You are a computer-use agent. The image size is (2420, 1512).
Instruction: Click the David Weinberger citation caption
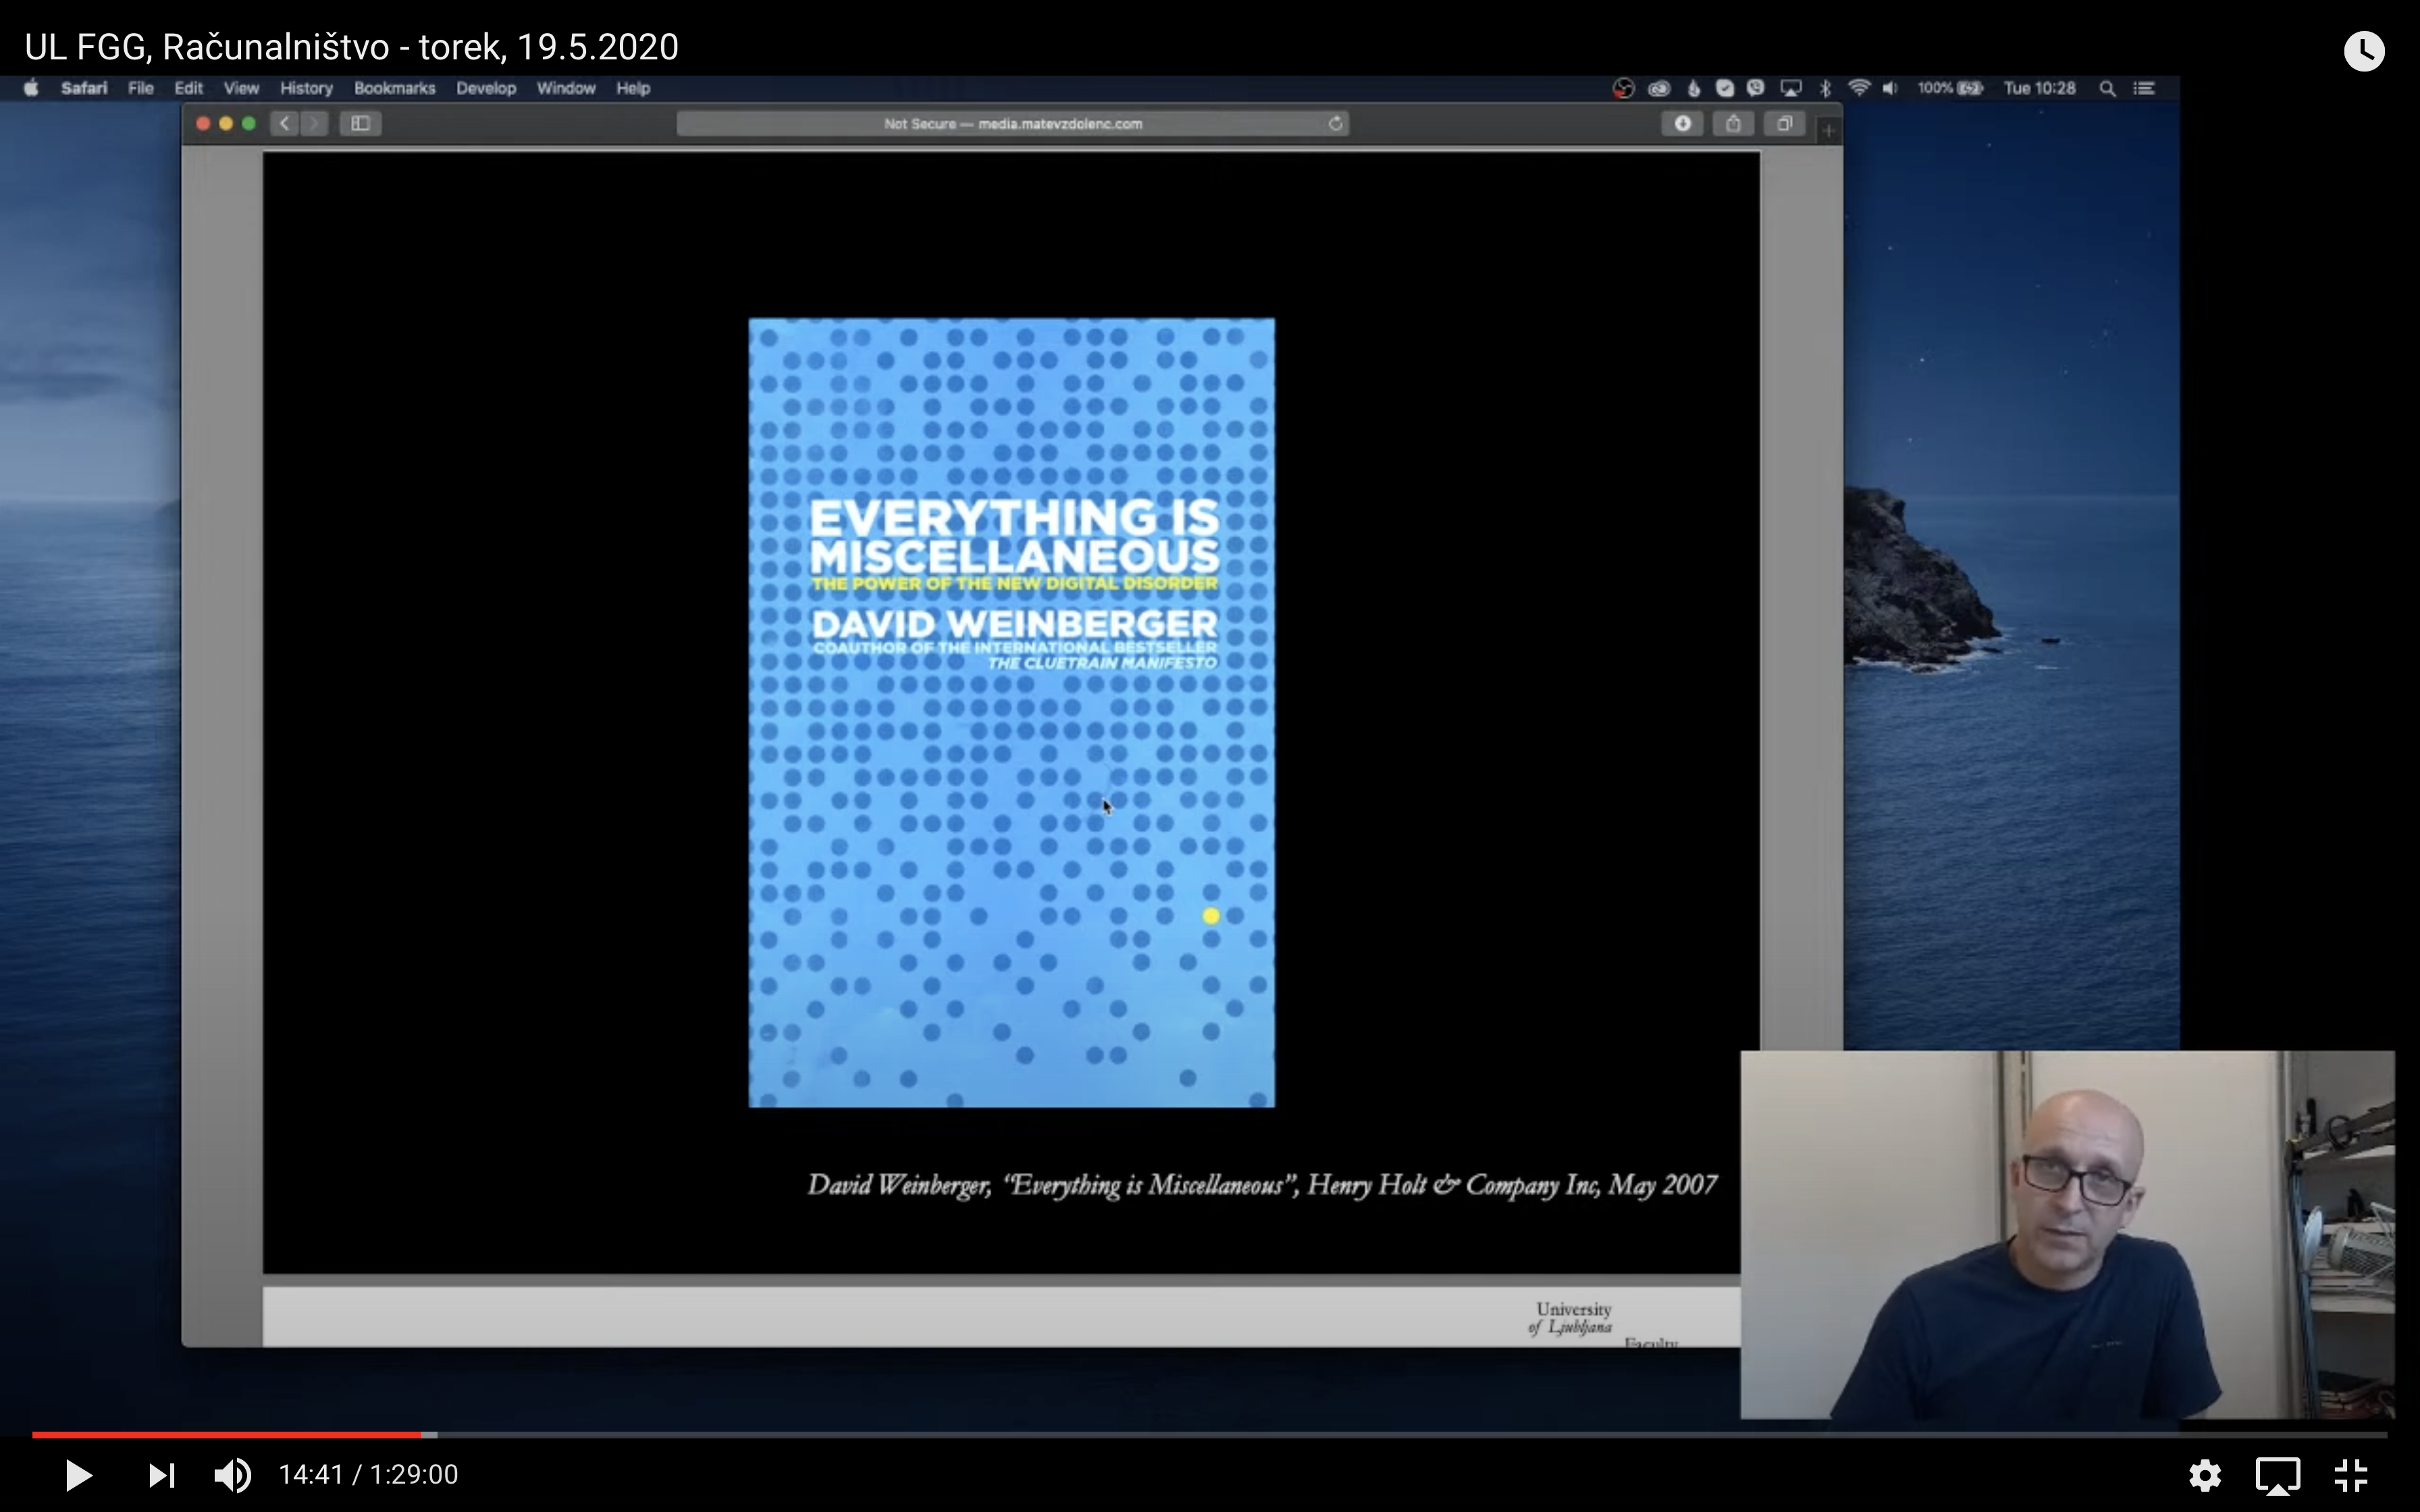(1262, 1185)
